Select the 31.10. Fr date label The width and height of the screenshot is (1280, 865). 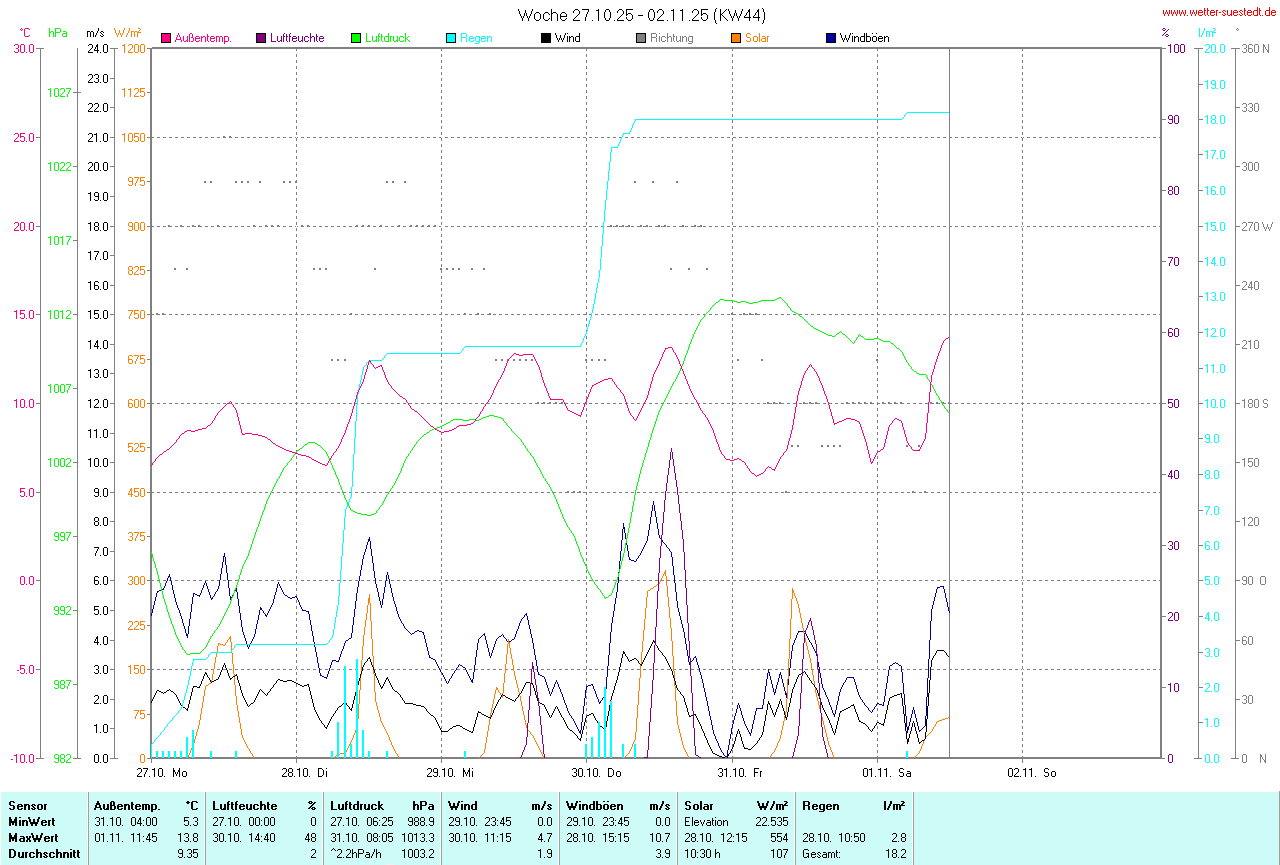740,772
